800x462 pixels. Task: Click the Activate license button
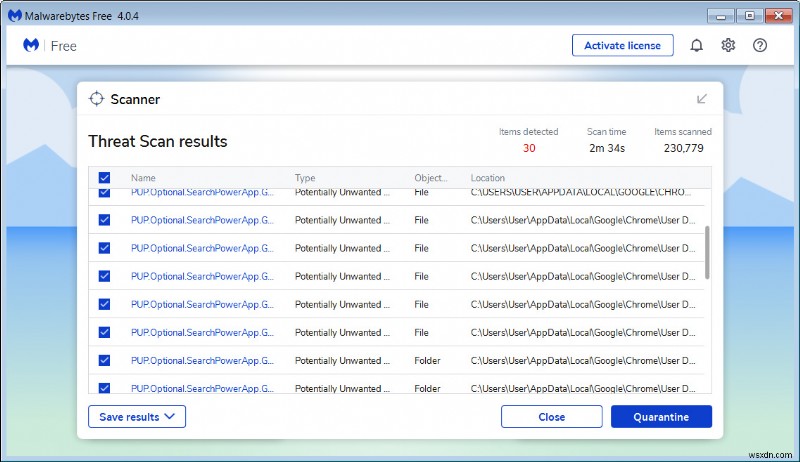tap(622, 45)
